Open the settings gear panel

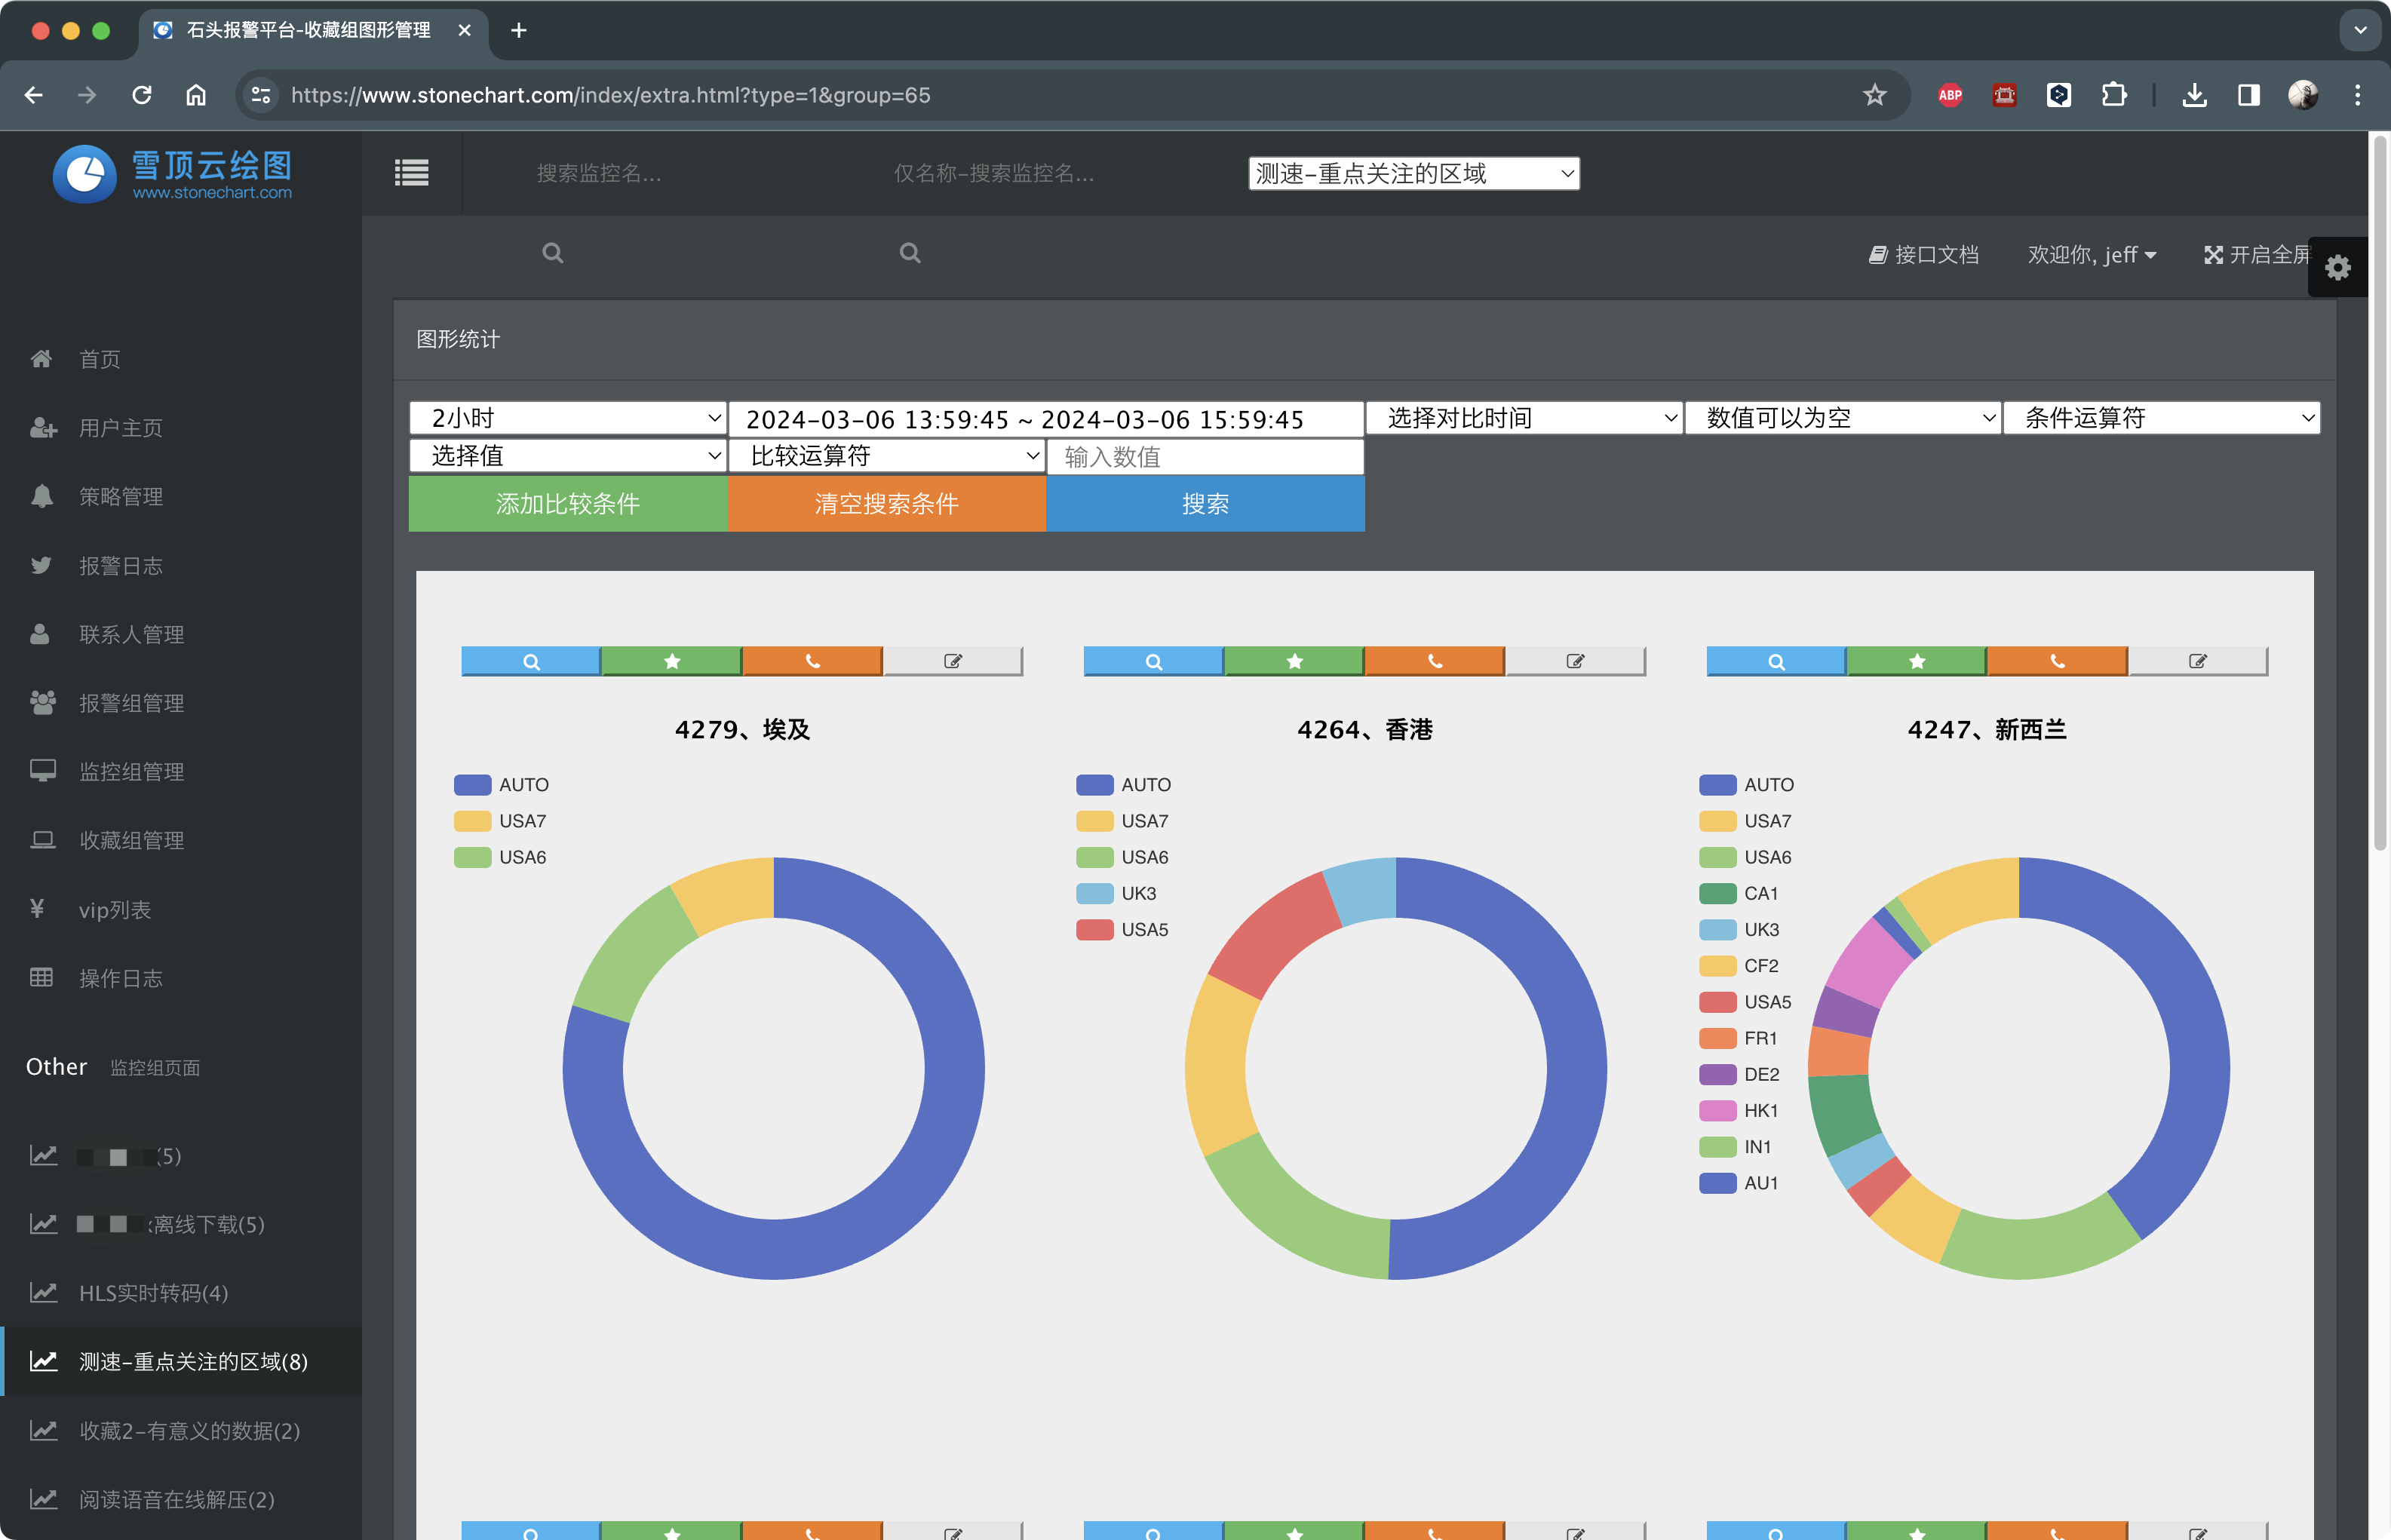[x=2337, y=268]
